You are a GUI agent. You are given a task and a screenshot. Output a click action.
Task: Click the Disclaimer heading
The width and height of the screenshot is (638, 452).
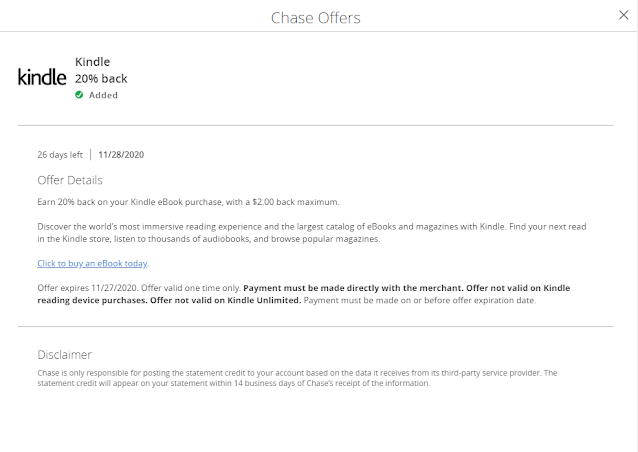[64, 354]
